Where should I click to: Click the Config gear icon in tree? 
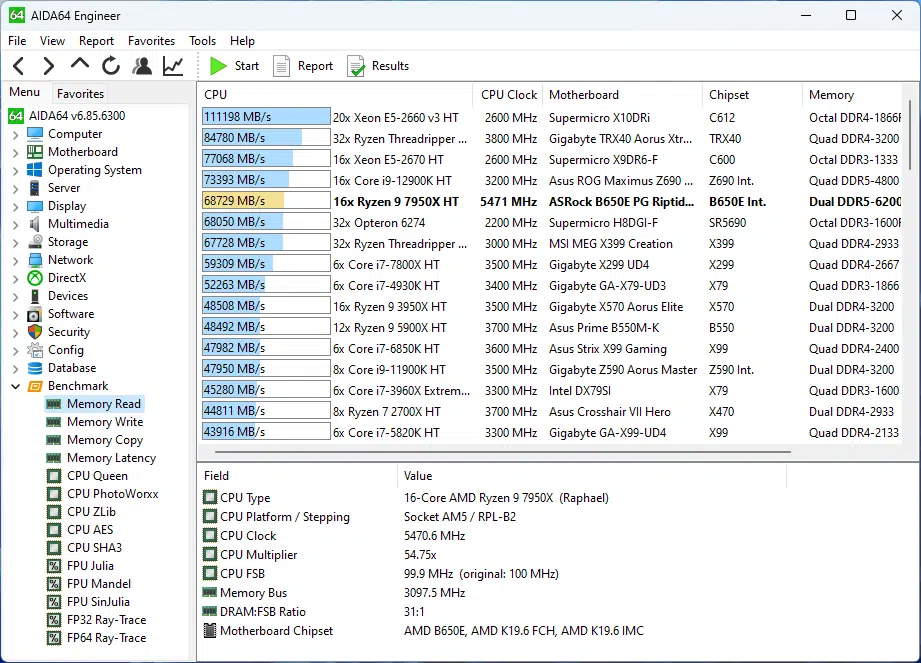(x=35, y=350)
